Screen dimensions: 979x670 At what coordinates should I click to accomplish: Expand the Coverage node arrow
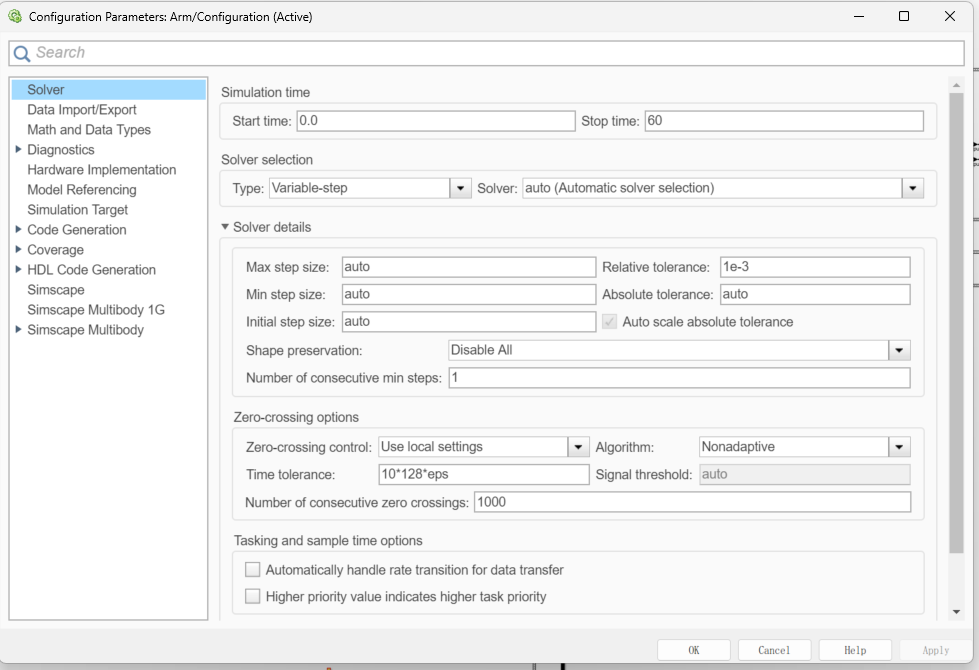[x=18, y=249]
